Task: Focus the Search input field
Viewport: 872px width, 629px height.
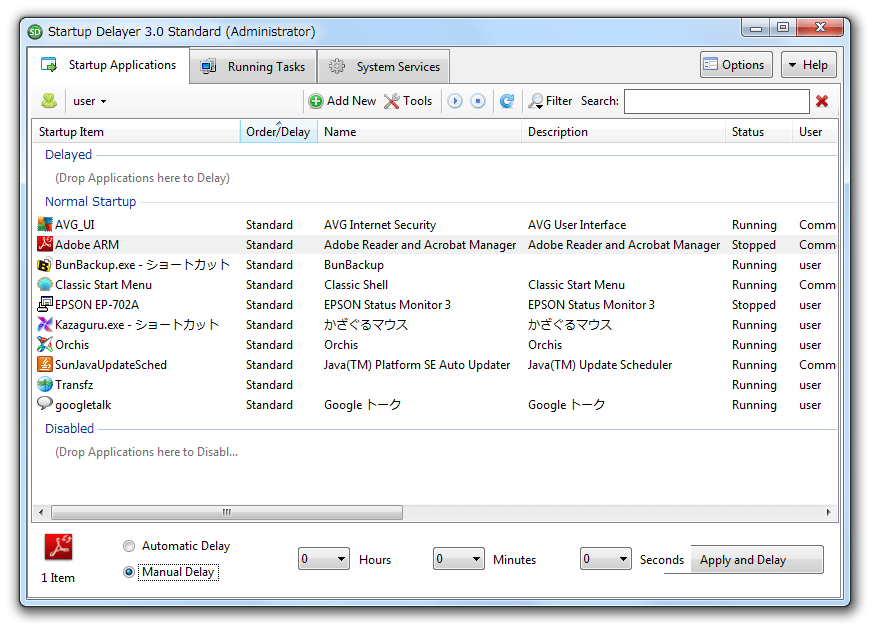Action: click(x=716, y=101)
